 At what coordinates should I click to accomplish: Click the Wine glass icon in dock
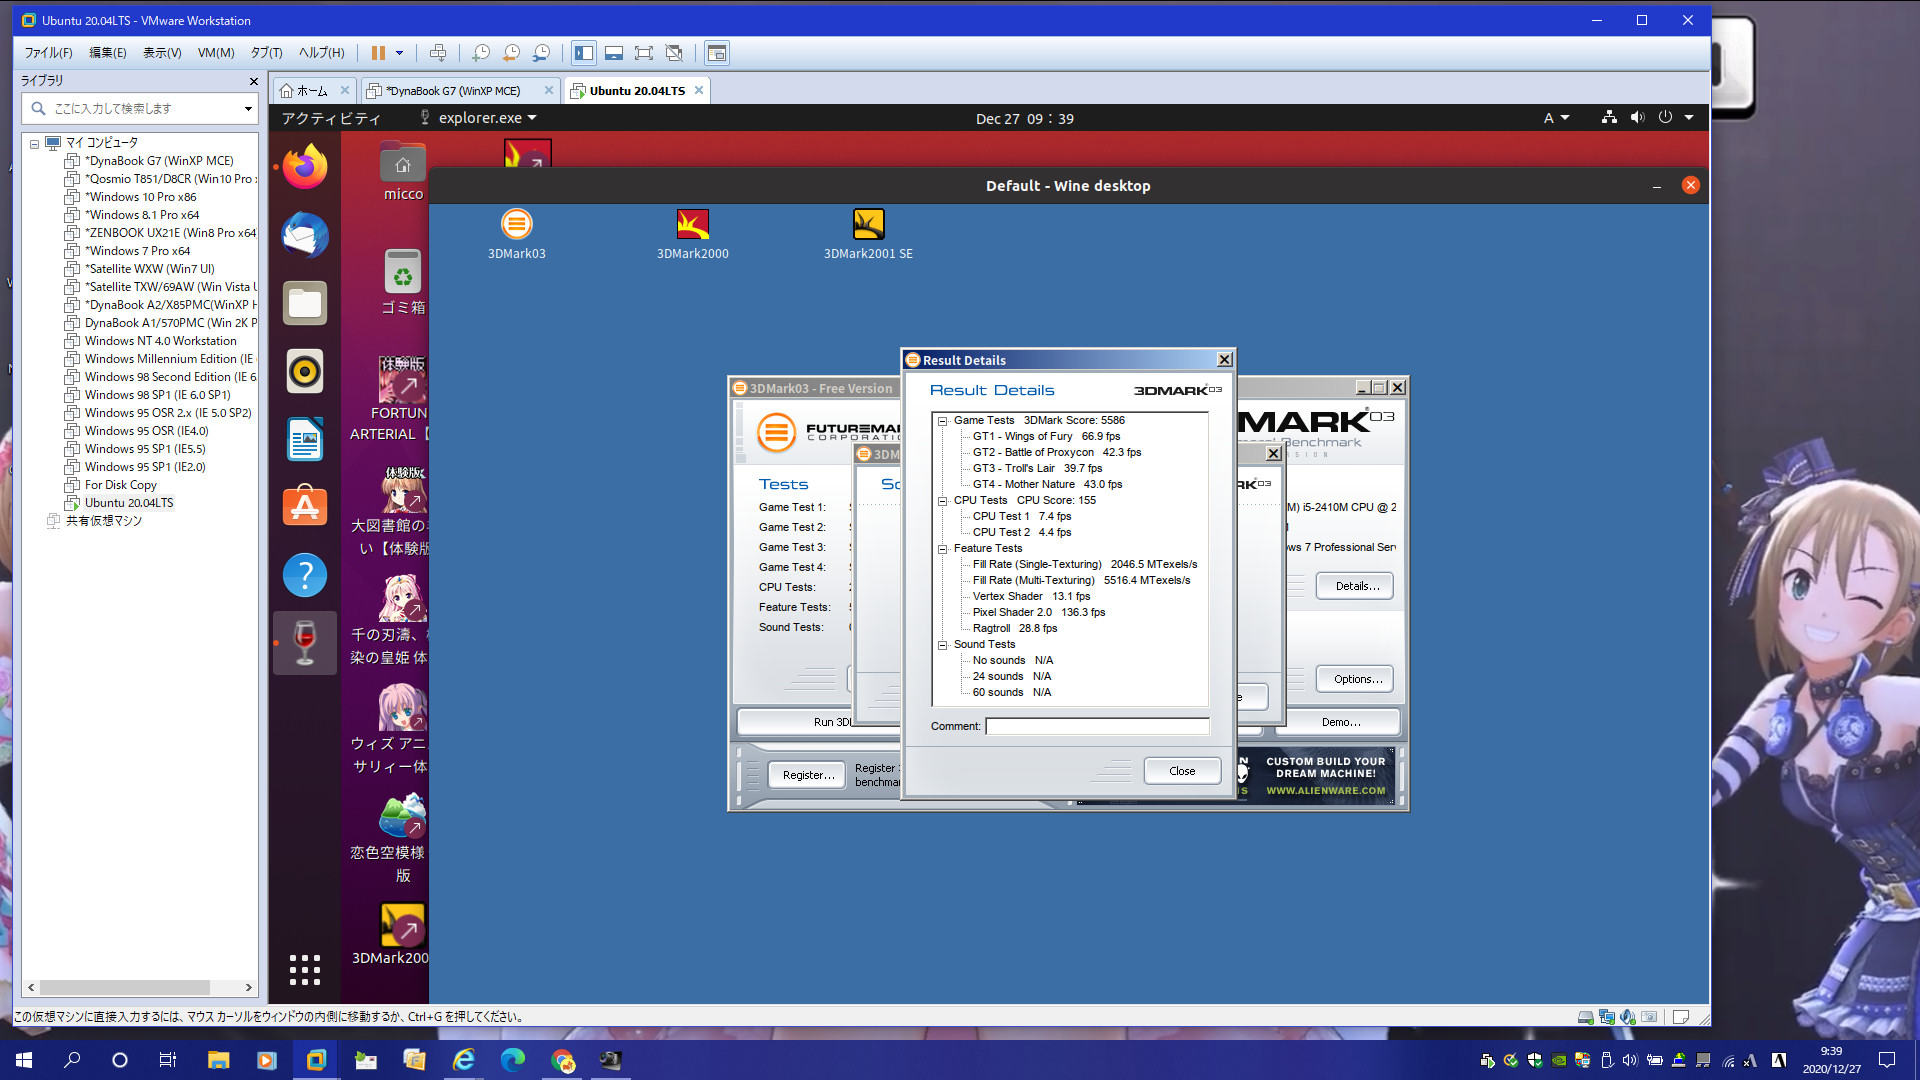point(305,643)
